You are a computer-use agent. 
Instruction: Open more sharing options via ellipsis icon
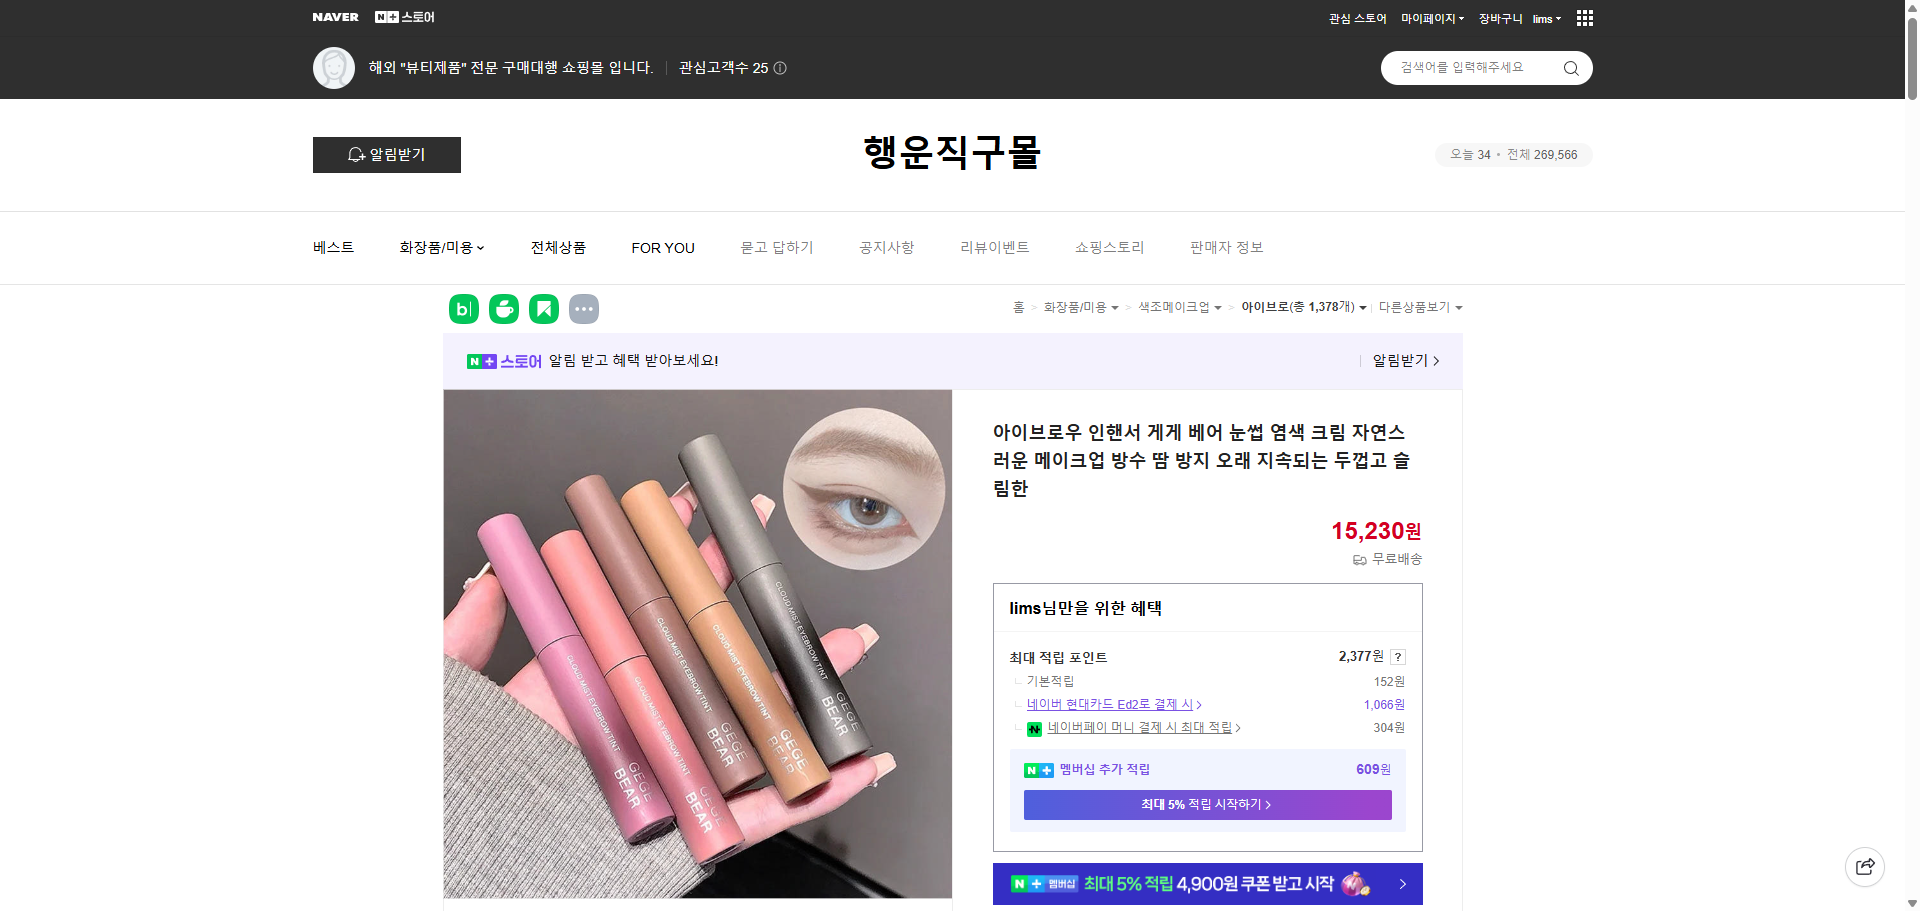585,309
